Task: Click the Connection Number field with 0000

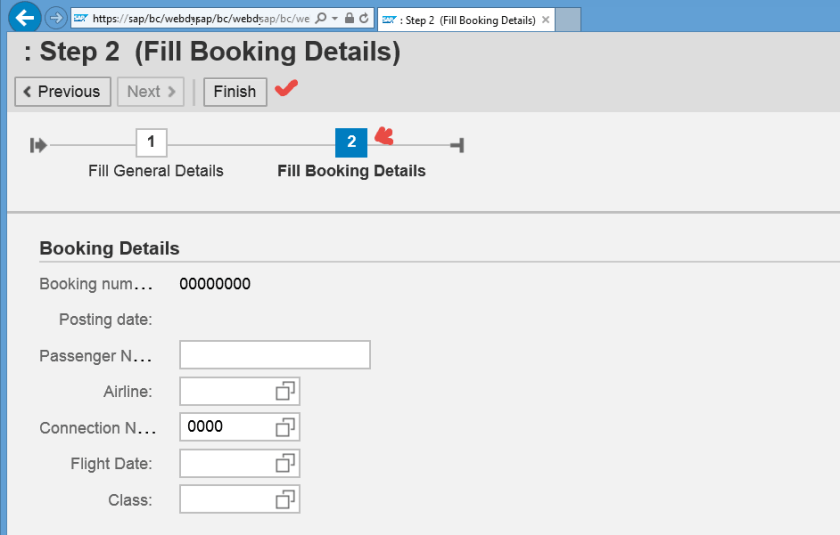Action: pos(239,427)
